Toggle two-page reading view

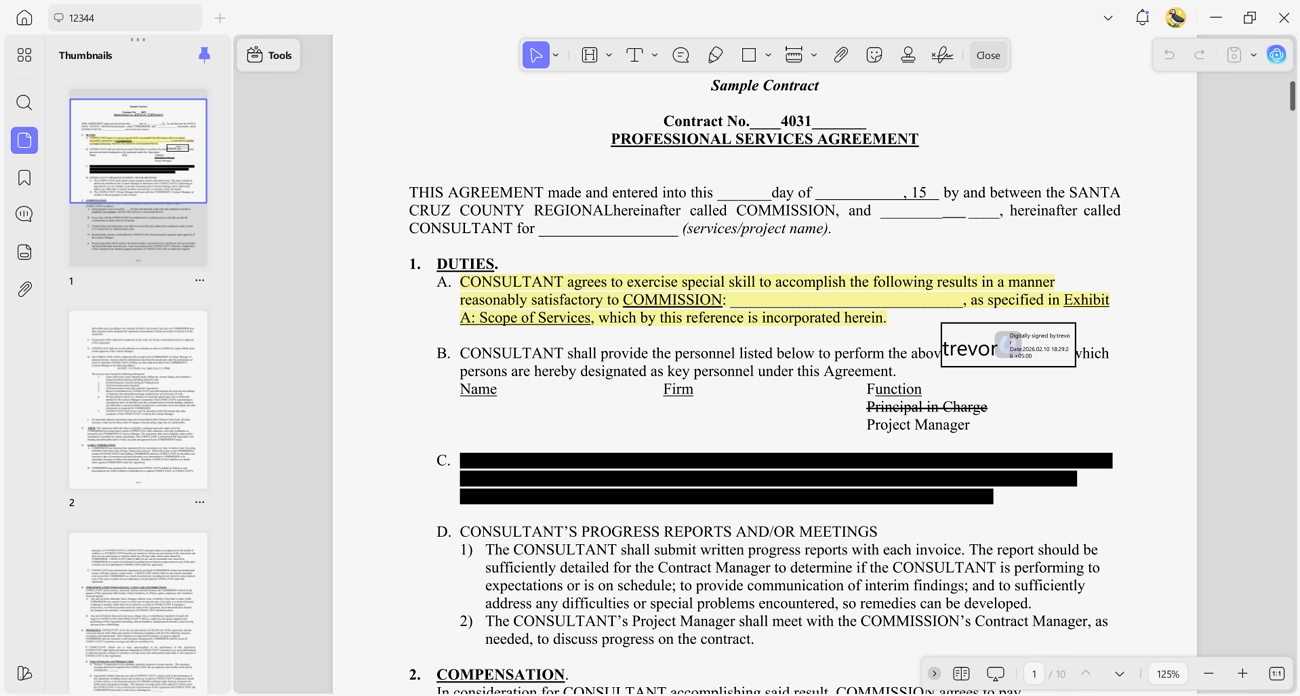point(962,674)
